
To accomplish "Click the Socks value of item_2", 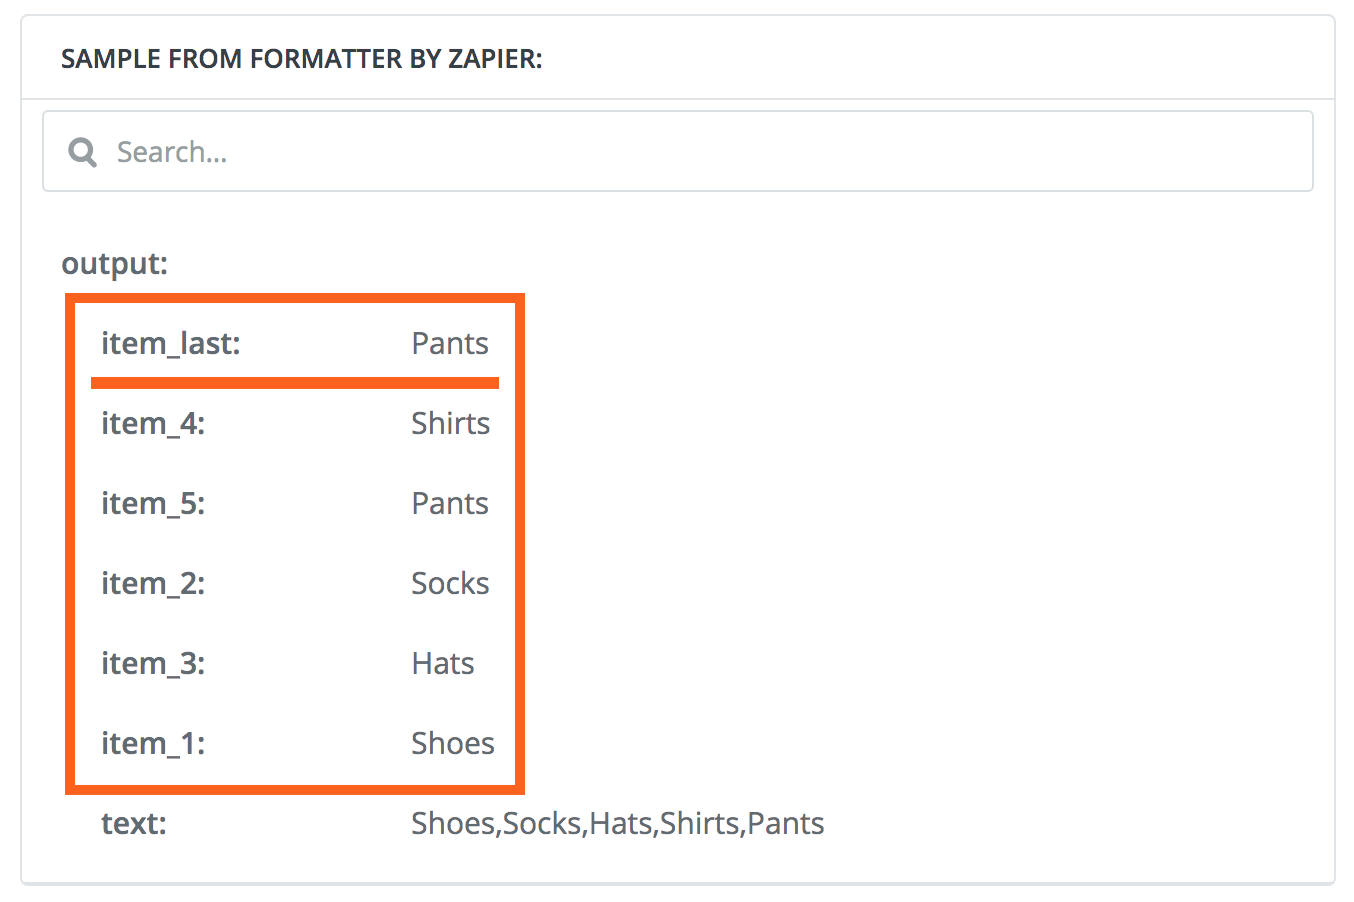I will pyautogui.click(x=450, y=584).
